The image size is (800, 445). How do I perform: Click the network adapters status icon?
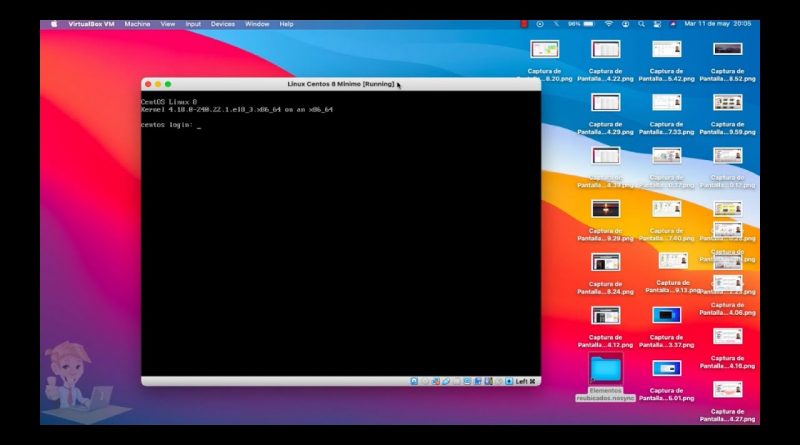point(436,381)
